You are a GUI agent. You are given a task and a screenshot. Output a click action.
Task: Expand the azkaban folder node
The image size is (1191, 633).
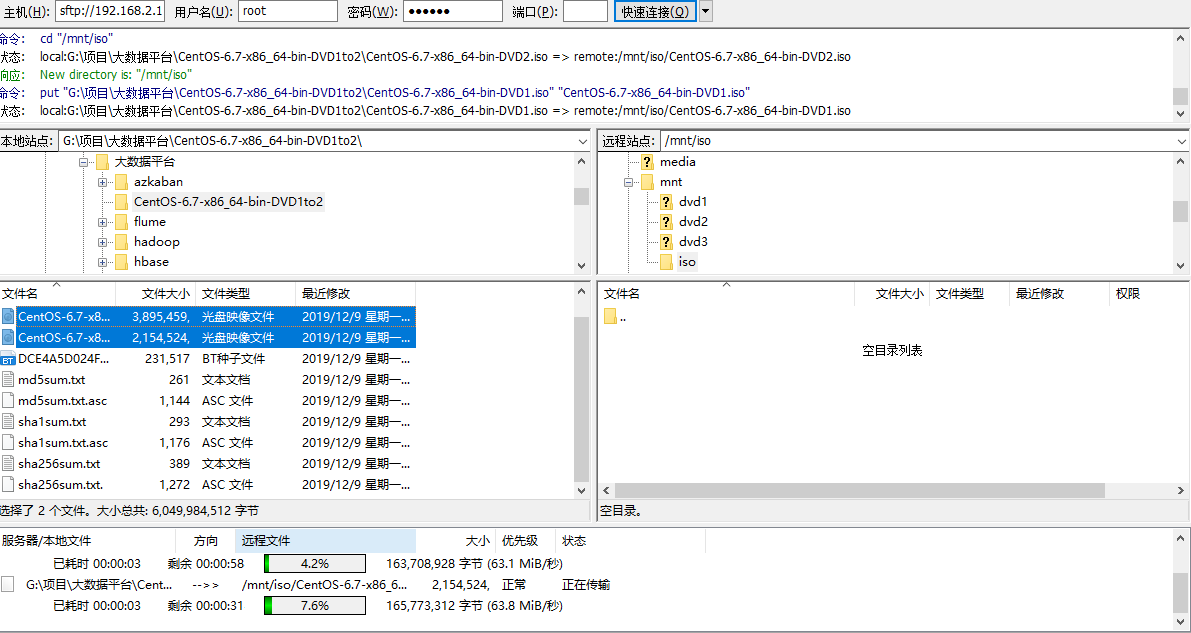102,182
